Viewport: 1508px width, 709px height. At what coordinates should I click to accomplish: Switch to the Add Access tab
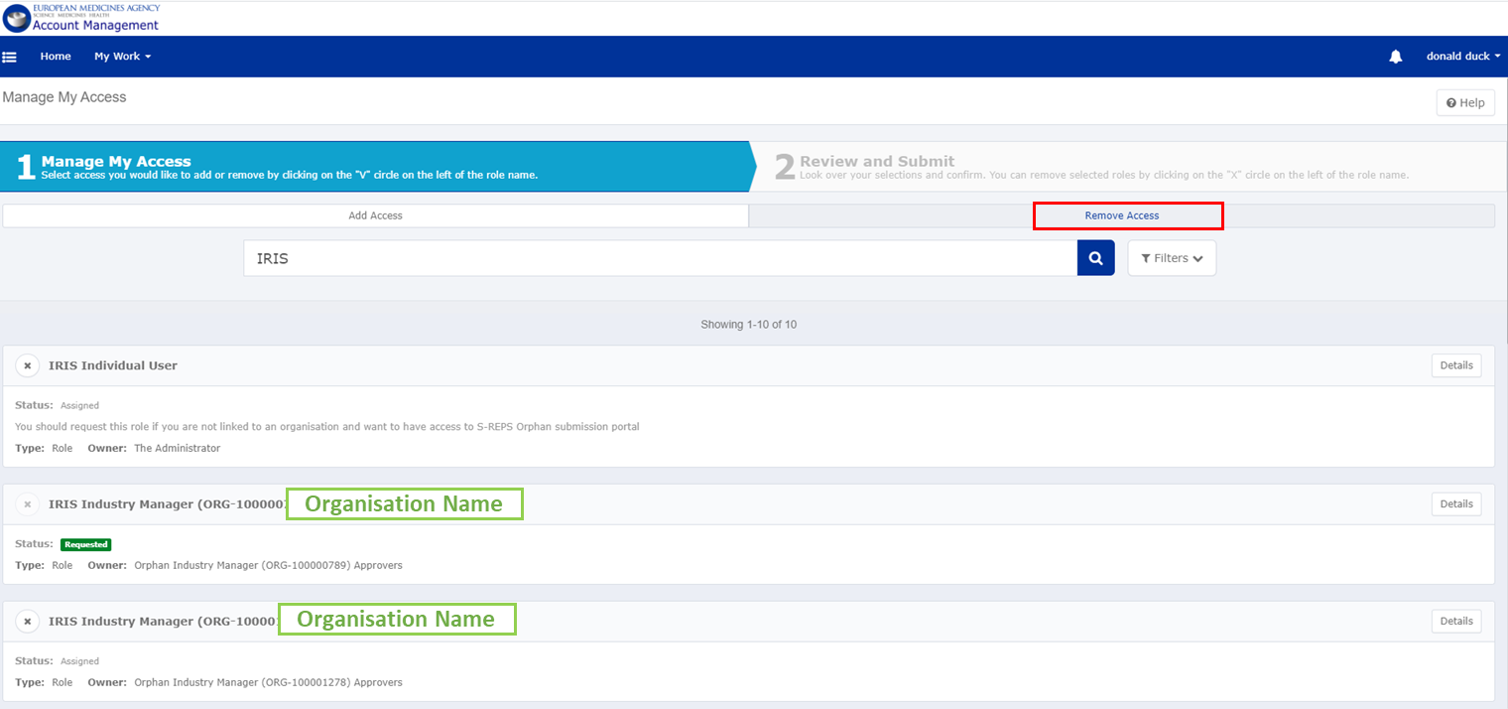point(374,215)
